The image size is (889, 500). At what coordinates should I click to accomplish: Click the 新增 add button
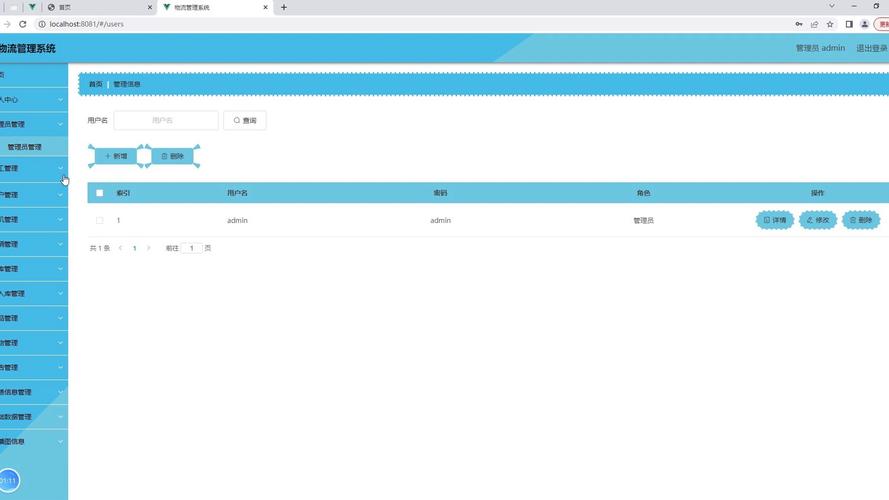pyautogui.click(x=116, y=156)
